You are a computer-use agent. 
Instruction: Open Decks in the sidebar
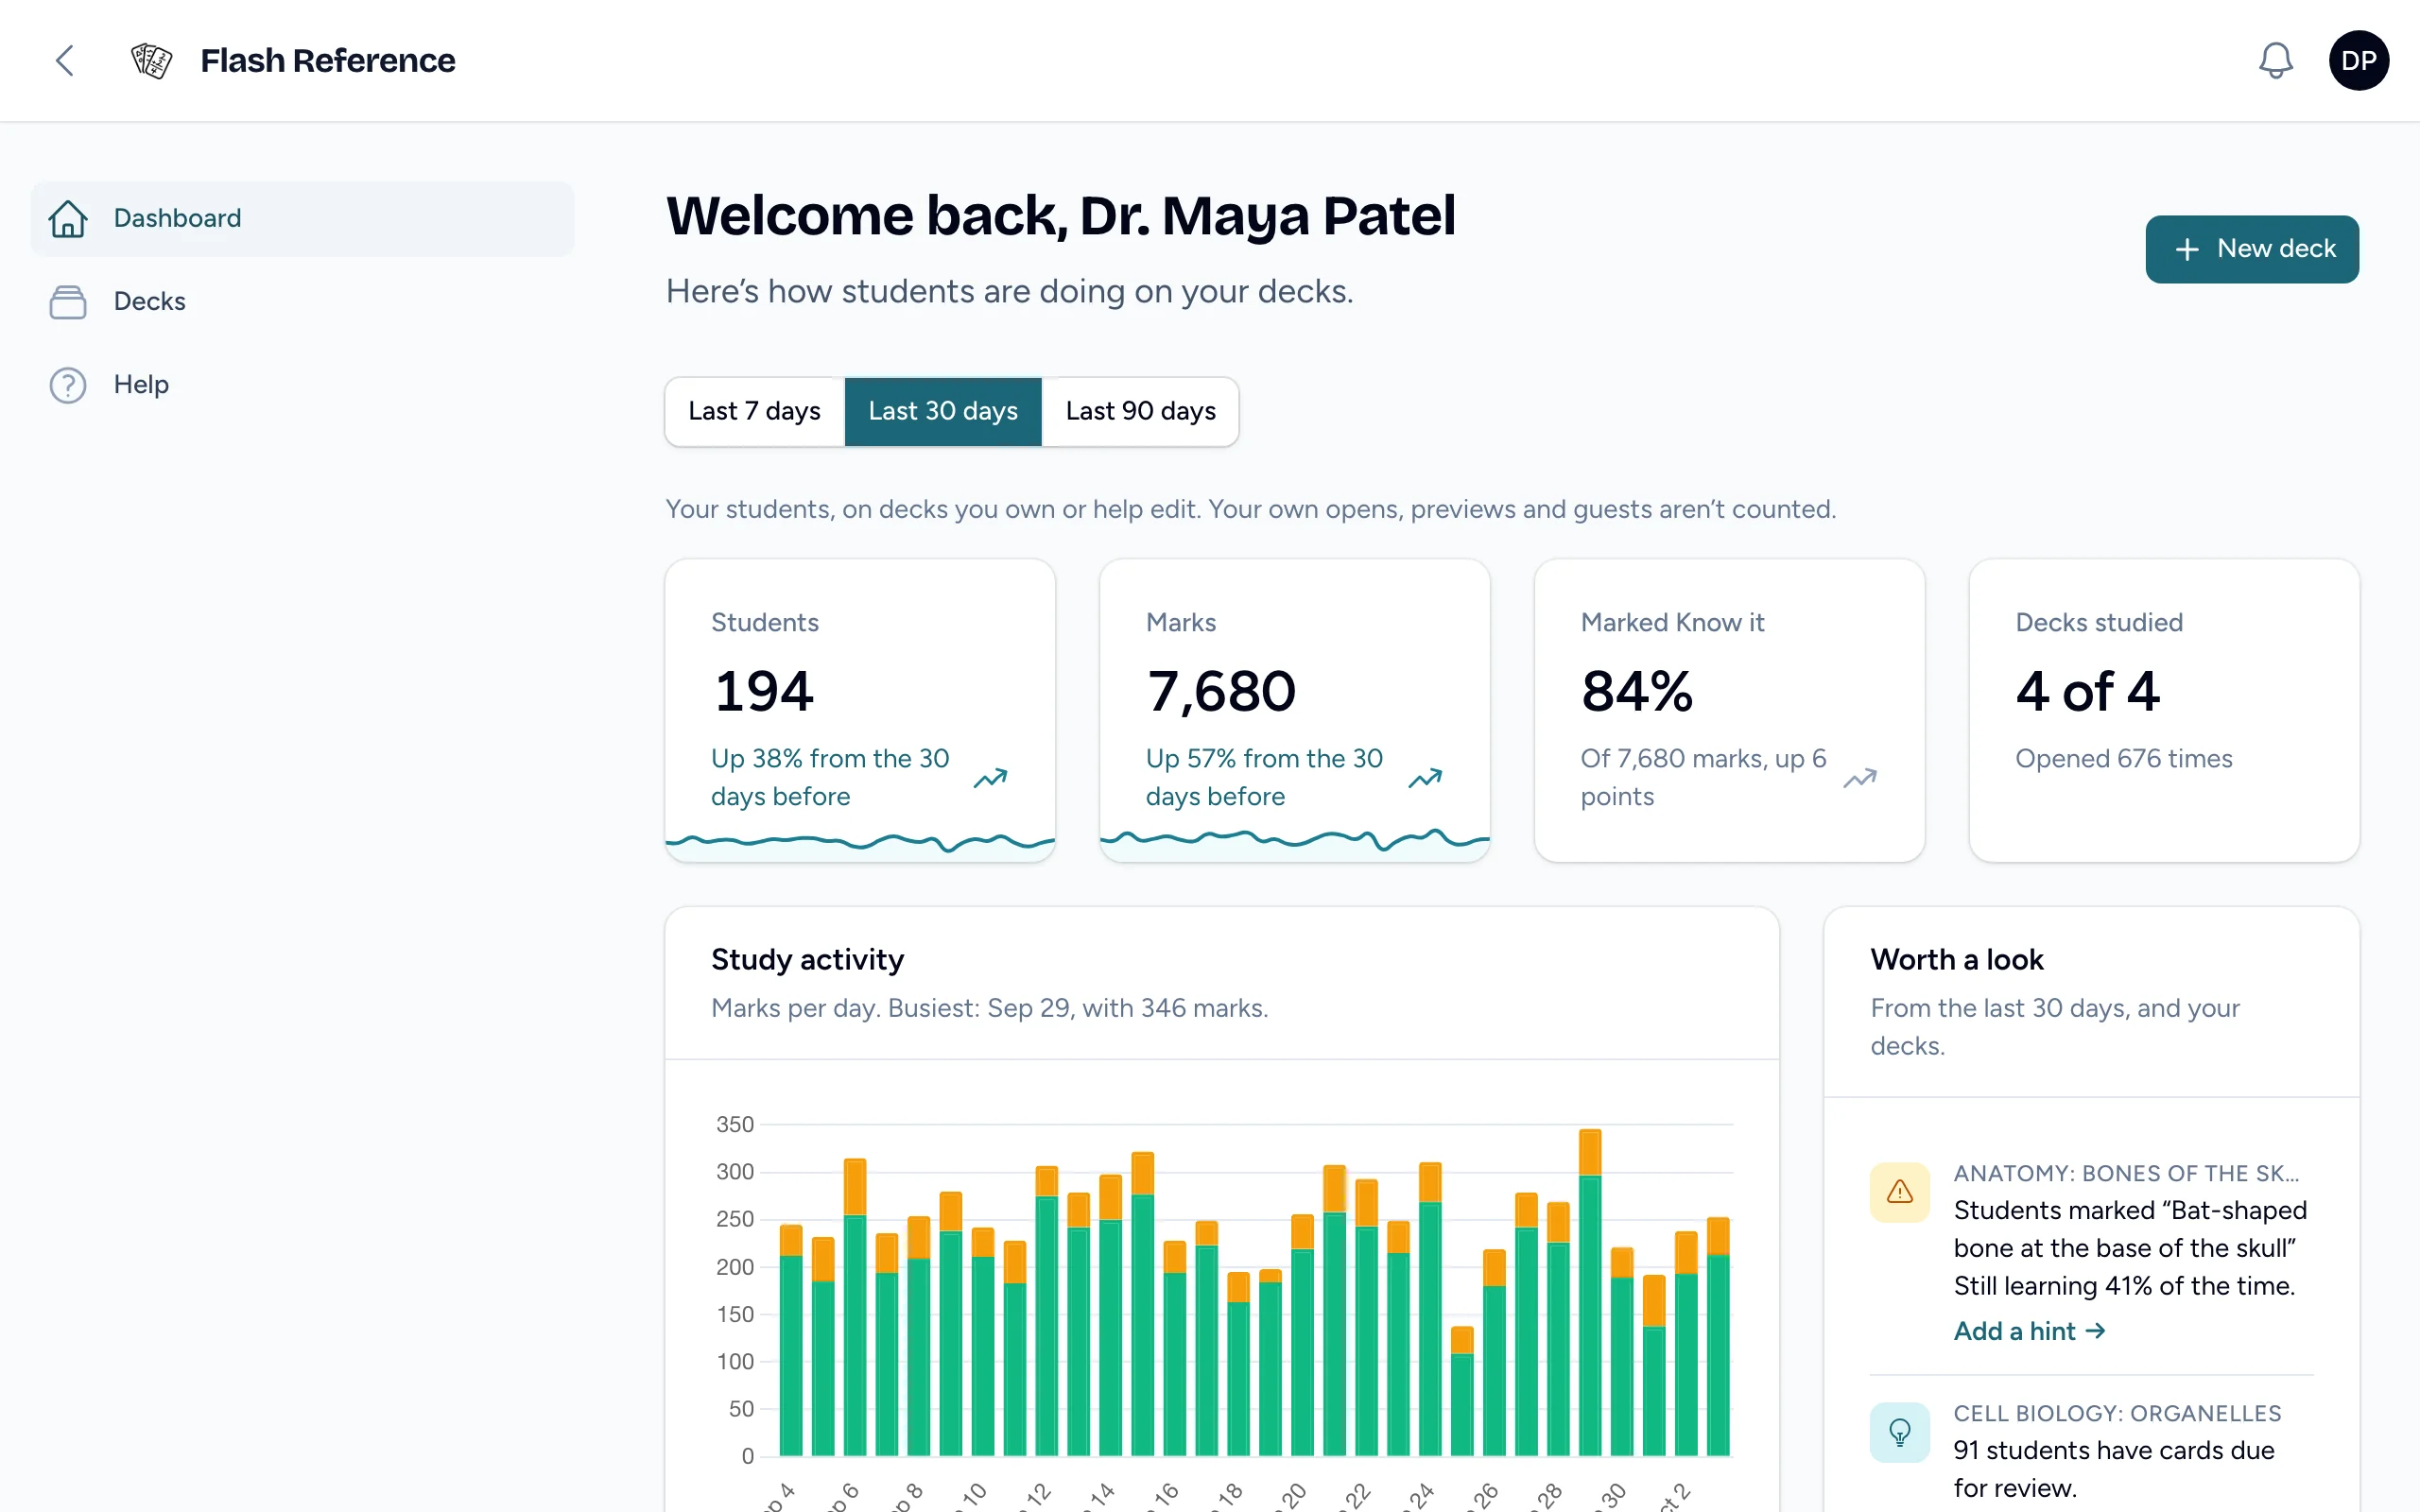pyautogui.click(x=302, y=301)
